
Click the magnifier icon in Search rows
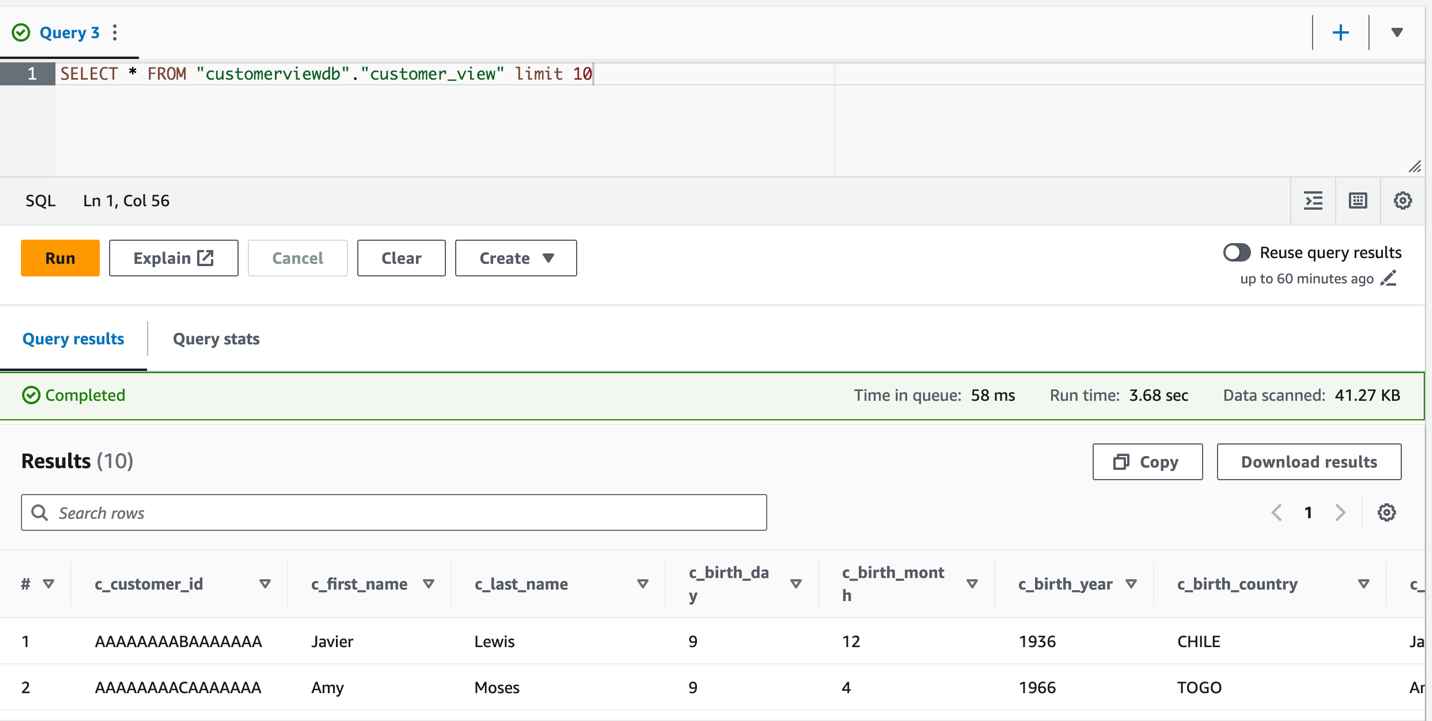[40, 513]
